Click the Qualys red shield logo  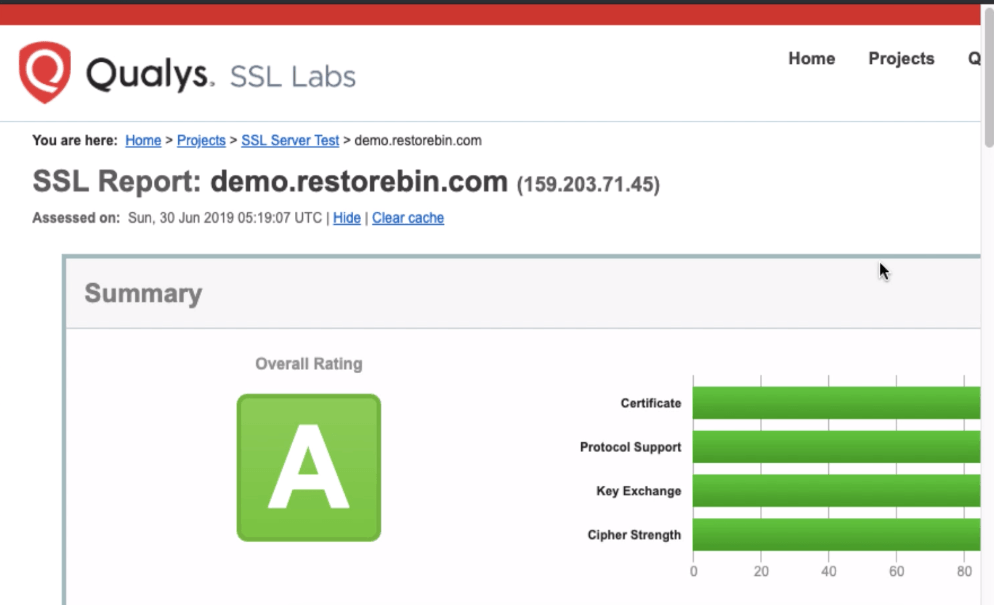pos(44,72)
